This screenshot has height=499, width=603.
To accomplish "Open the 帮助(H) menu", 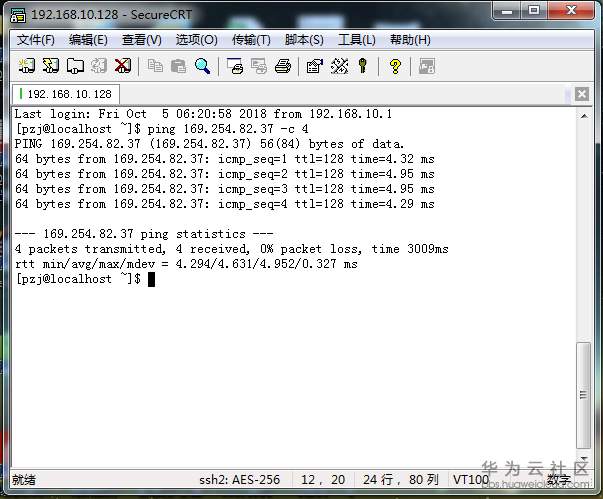I will coord(410,40).
